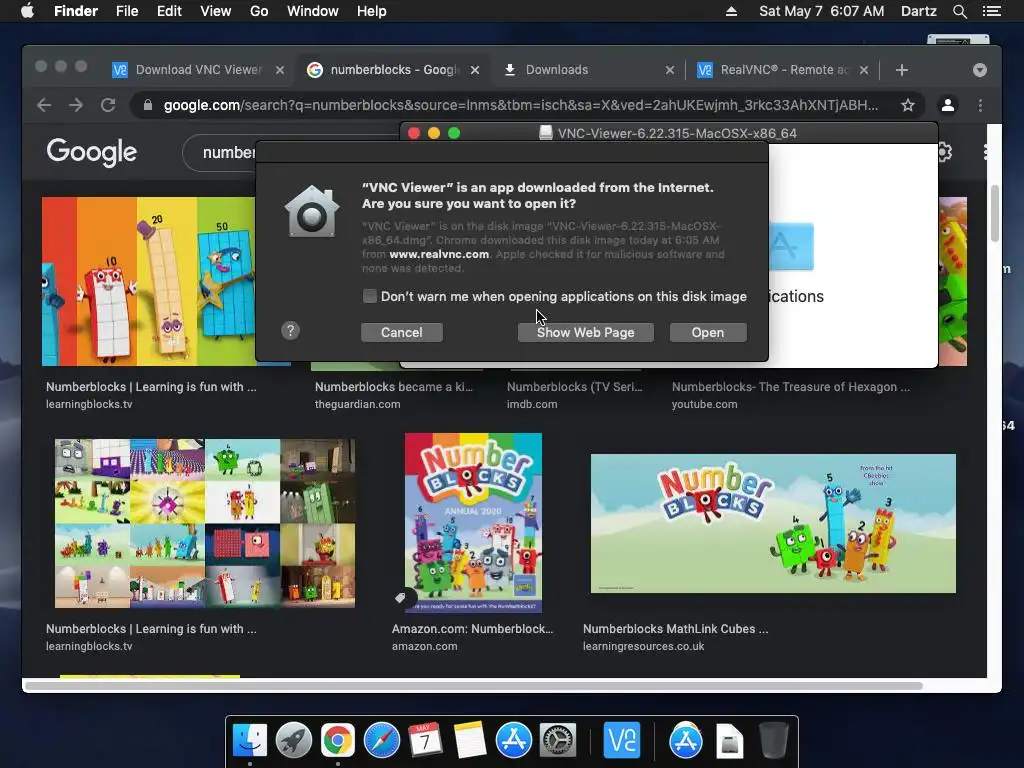
Task: Open the Chrome profile icon
Action: tap(948, 105)
